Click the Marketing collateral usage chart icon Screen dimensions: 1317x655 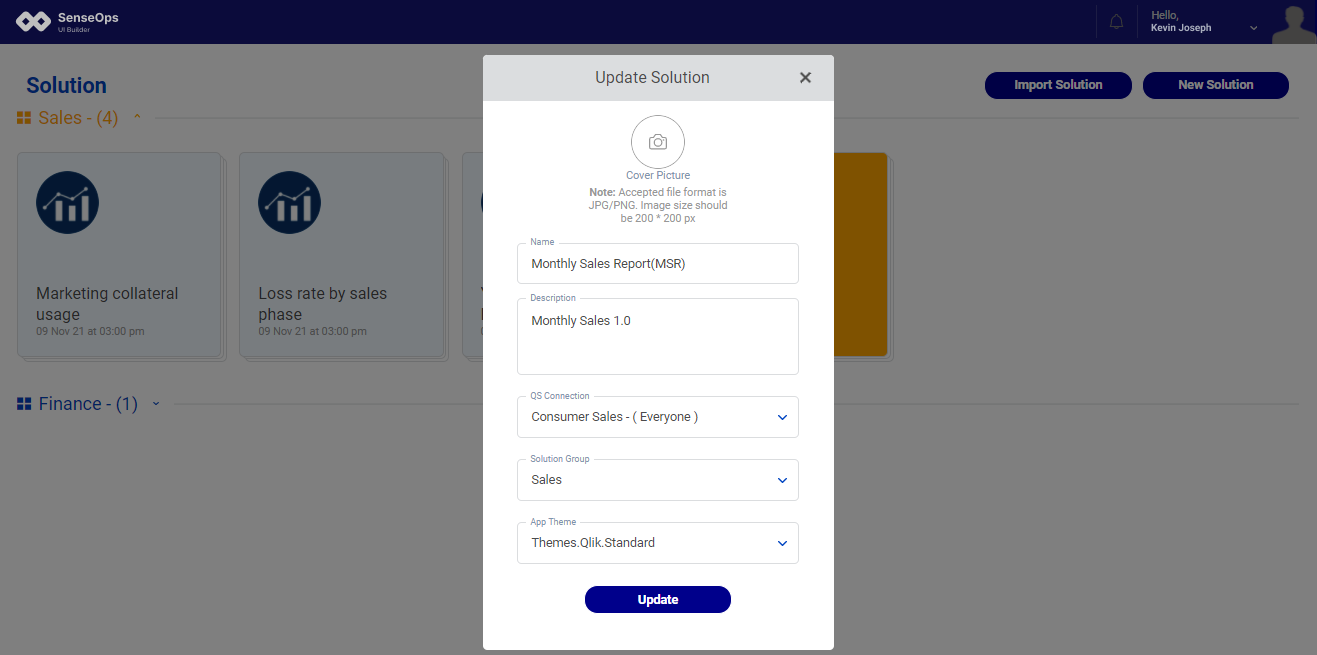click(x=67, y=203)
